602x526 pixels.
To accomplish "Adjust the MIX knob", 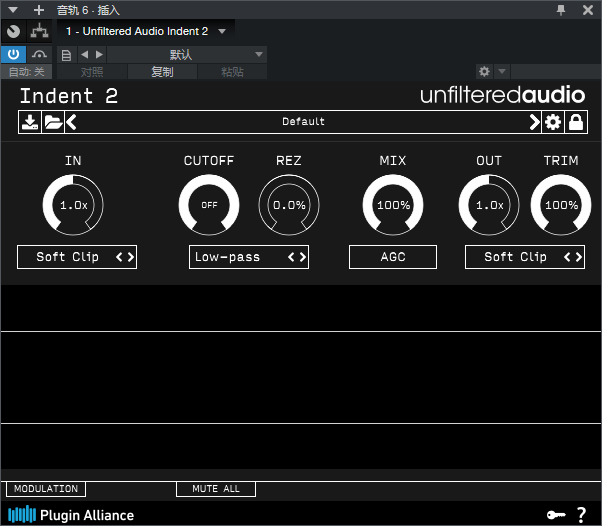I will click(393, 205).
